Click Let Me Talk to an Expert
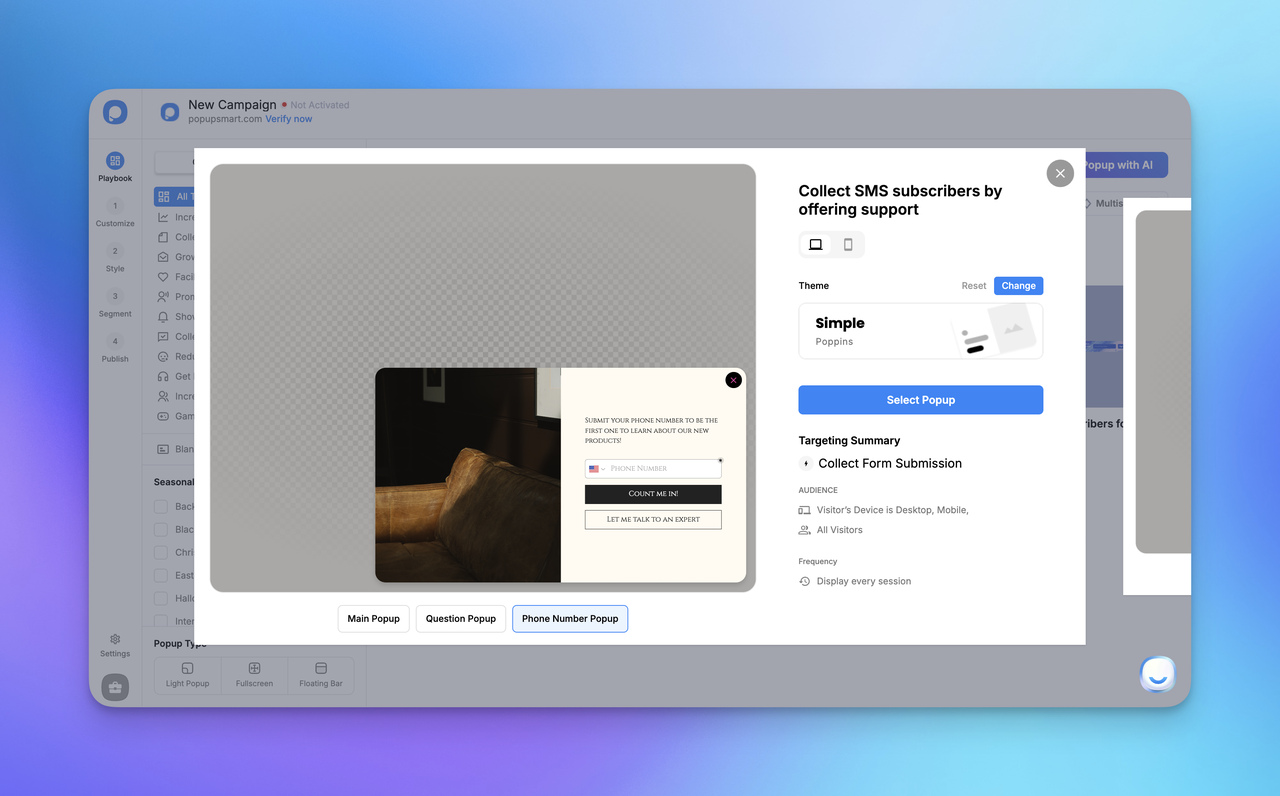1280x796 pixels. 653,520
